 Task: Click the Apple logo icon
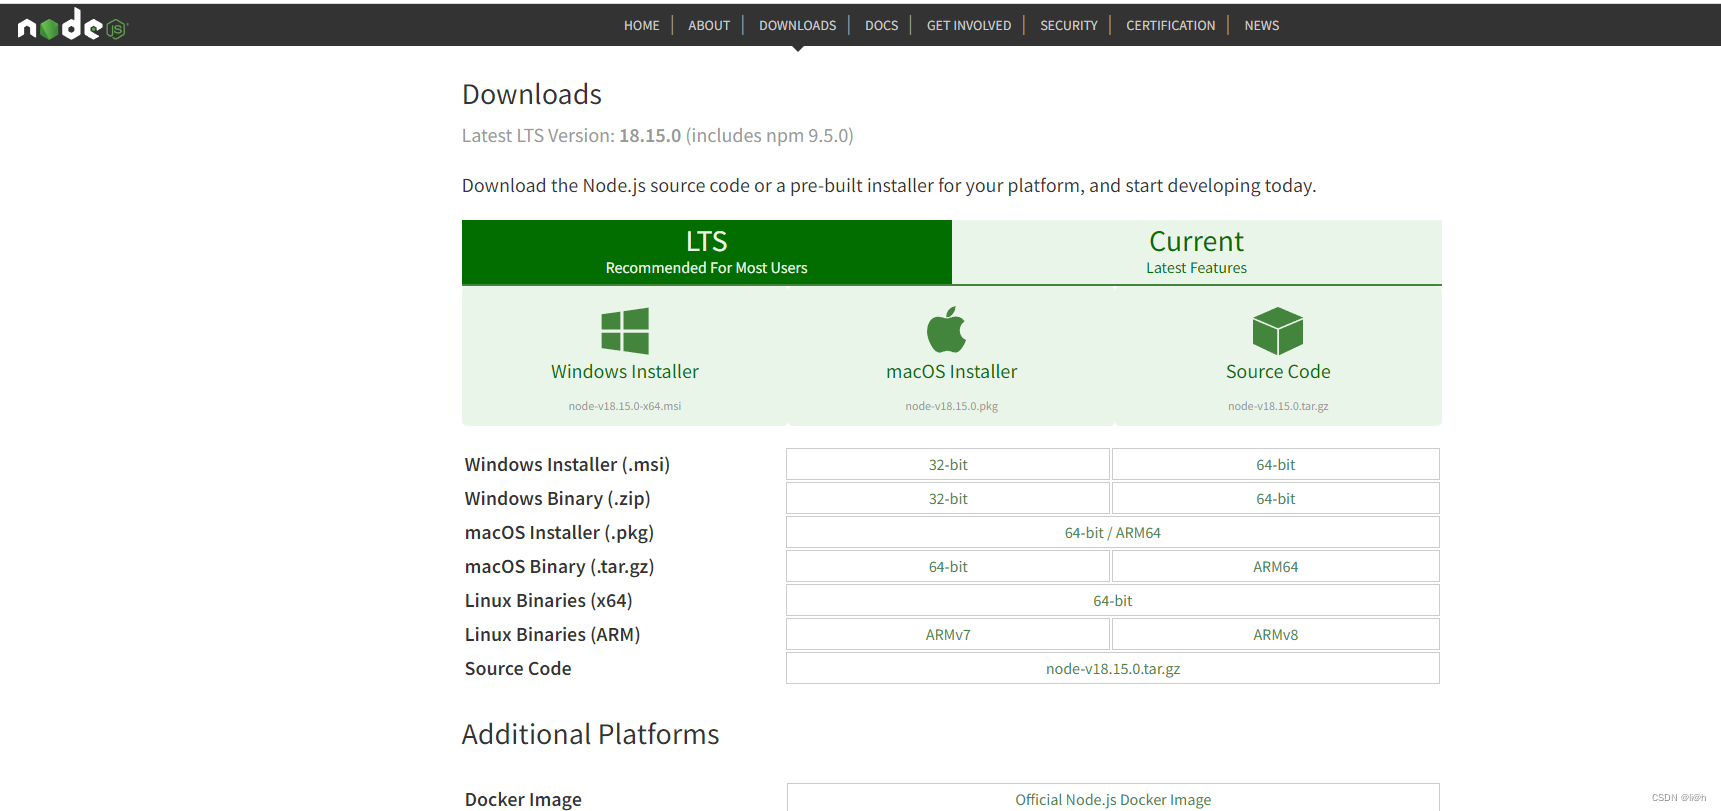[946, 329]
